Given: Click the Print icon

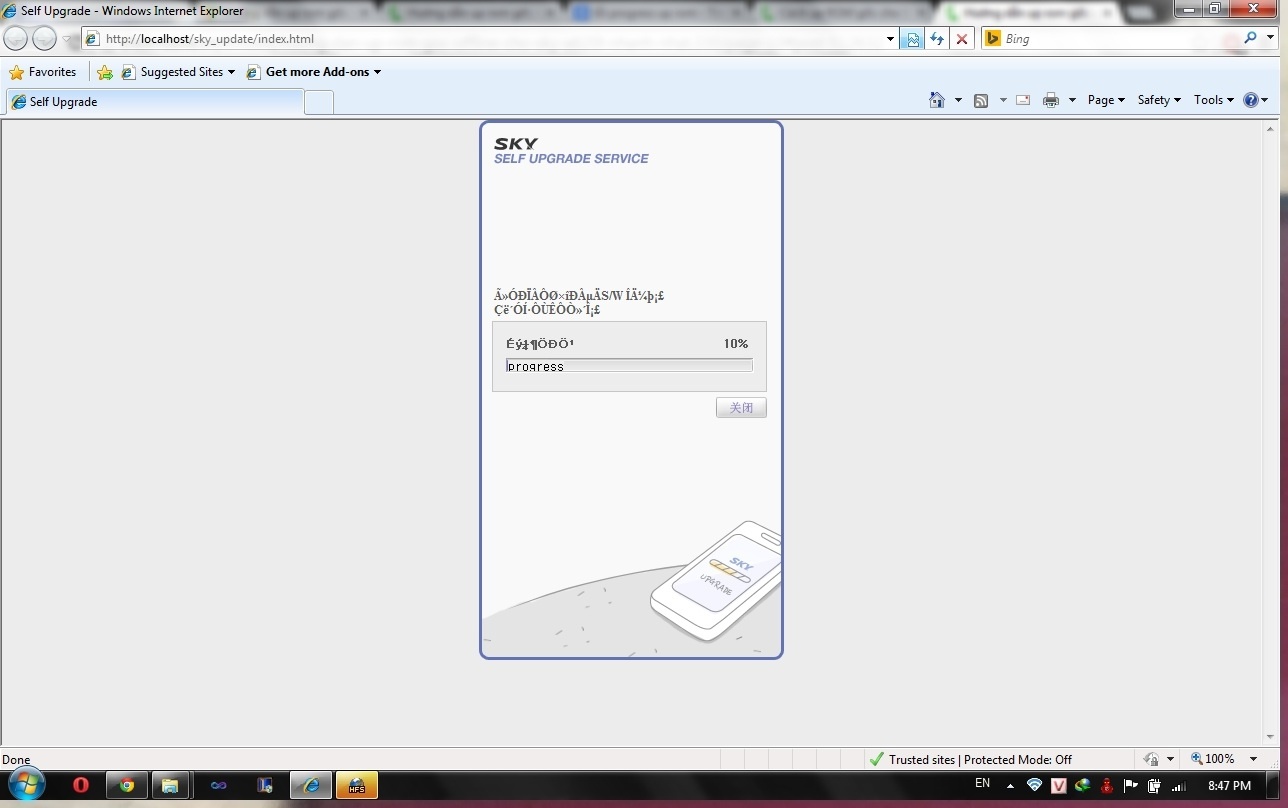Looking at the screenshot, I should (1050, 100).
